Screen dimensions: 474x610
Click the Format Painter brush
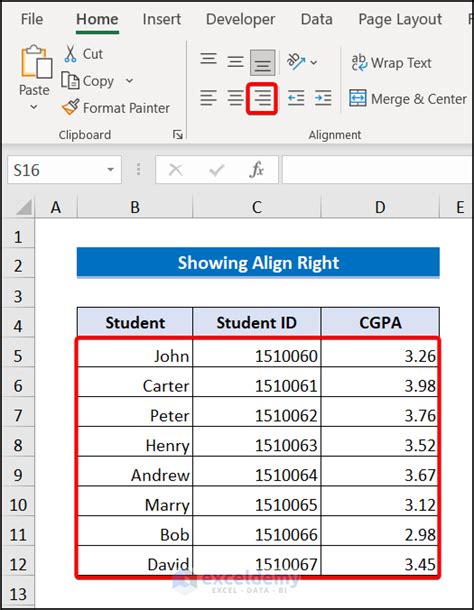point(70,107)
